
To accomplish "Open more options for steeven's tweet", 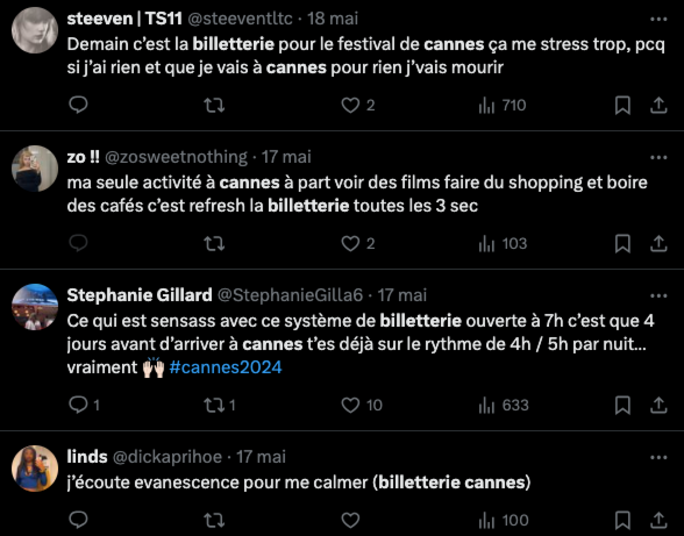I will coord(658,19).
